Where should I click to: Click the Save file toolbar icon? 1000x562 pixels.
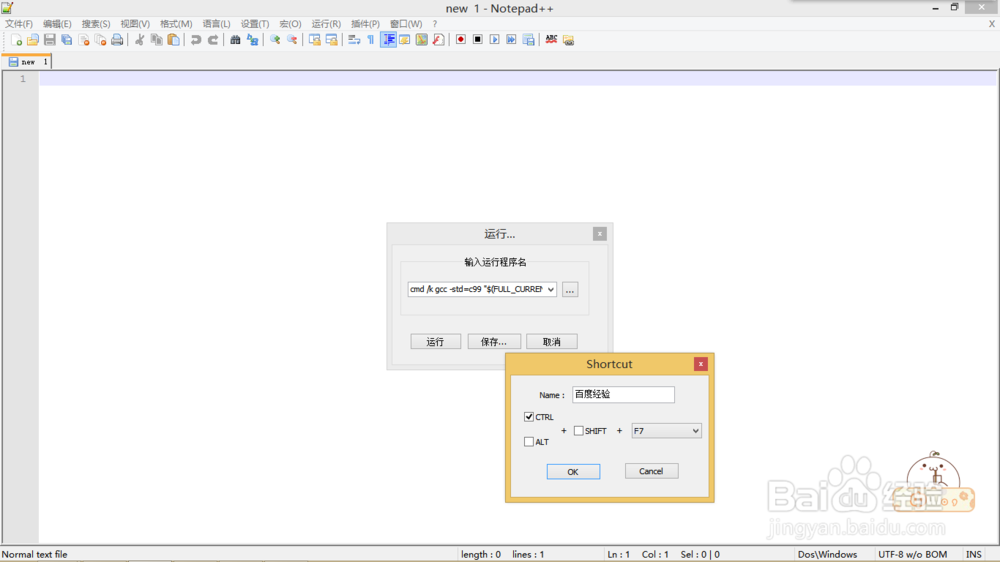[x=50, y=40]
